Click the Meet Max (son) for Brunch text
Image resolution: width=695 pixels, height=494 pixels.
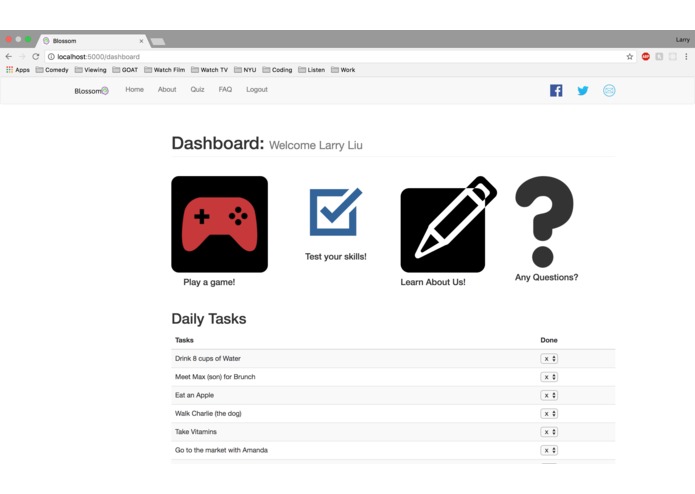coord(215,377)
